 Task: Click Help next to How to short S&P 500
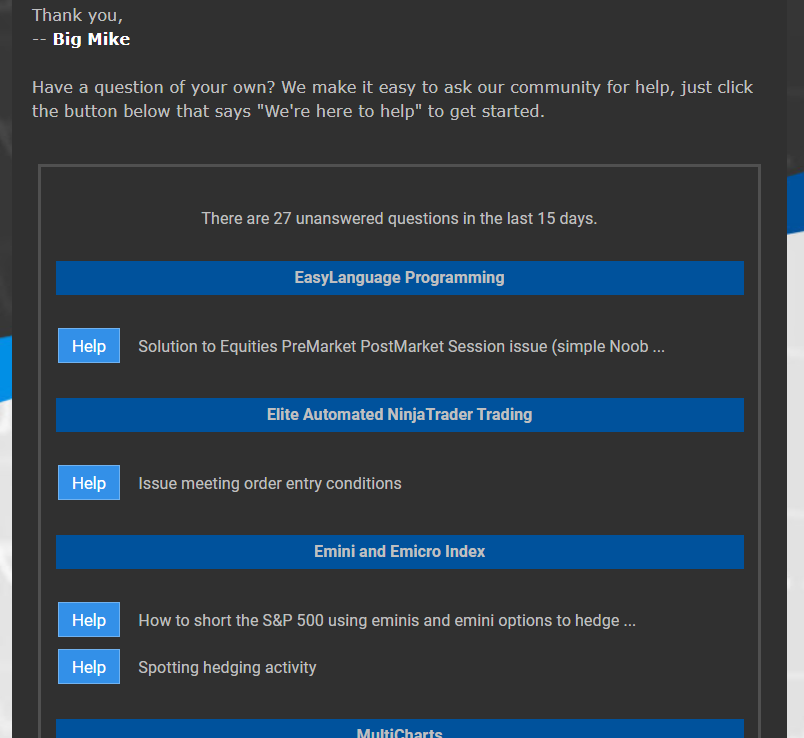point(89,620)
